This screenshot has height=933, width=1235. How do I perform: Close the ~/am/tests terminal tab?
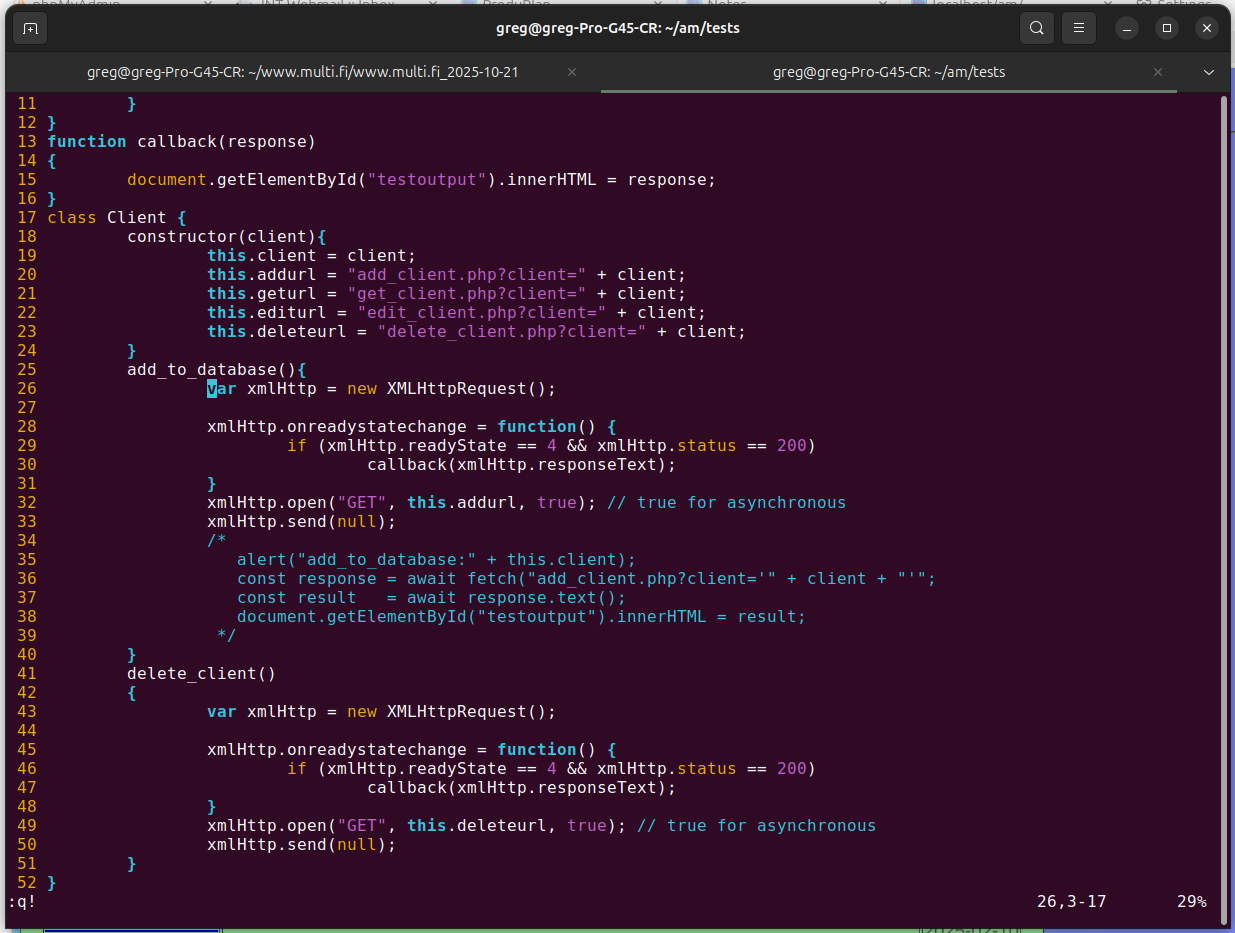pos(1158,72)
